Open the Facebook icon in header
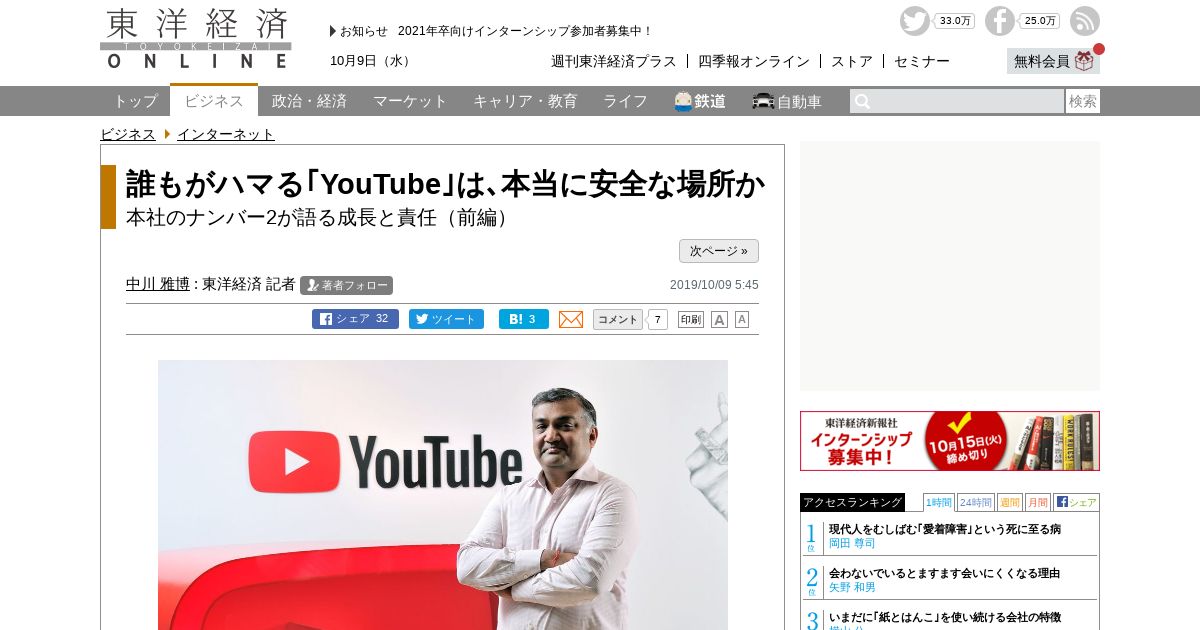 [x=999, y=21]
